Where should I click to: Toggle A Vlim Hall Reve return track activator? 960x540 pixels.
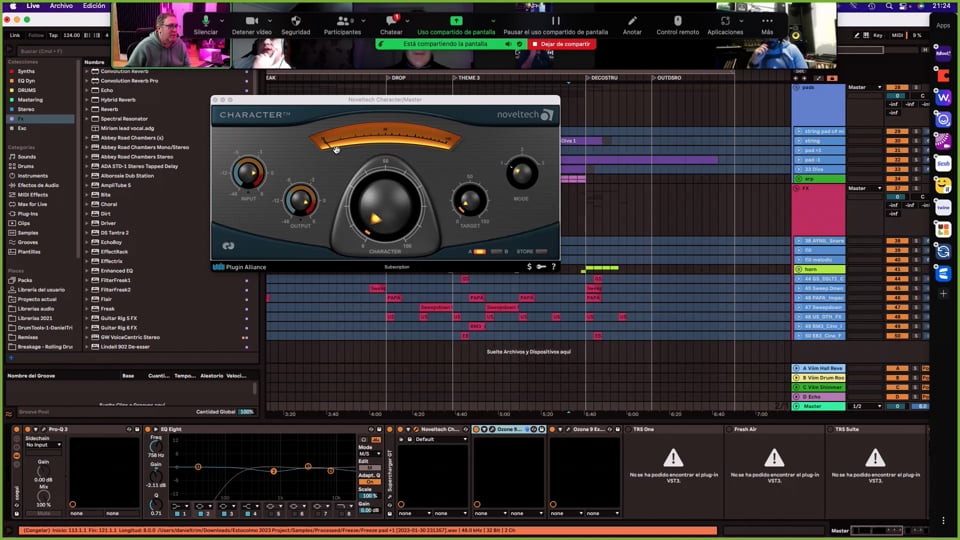[x=797, y=368]
